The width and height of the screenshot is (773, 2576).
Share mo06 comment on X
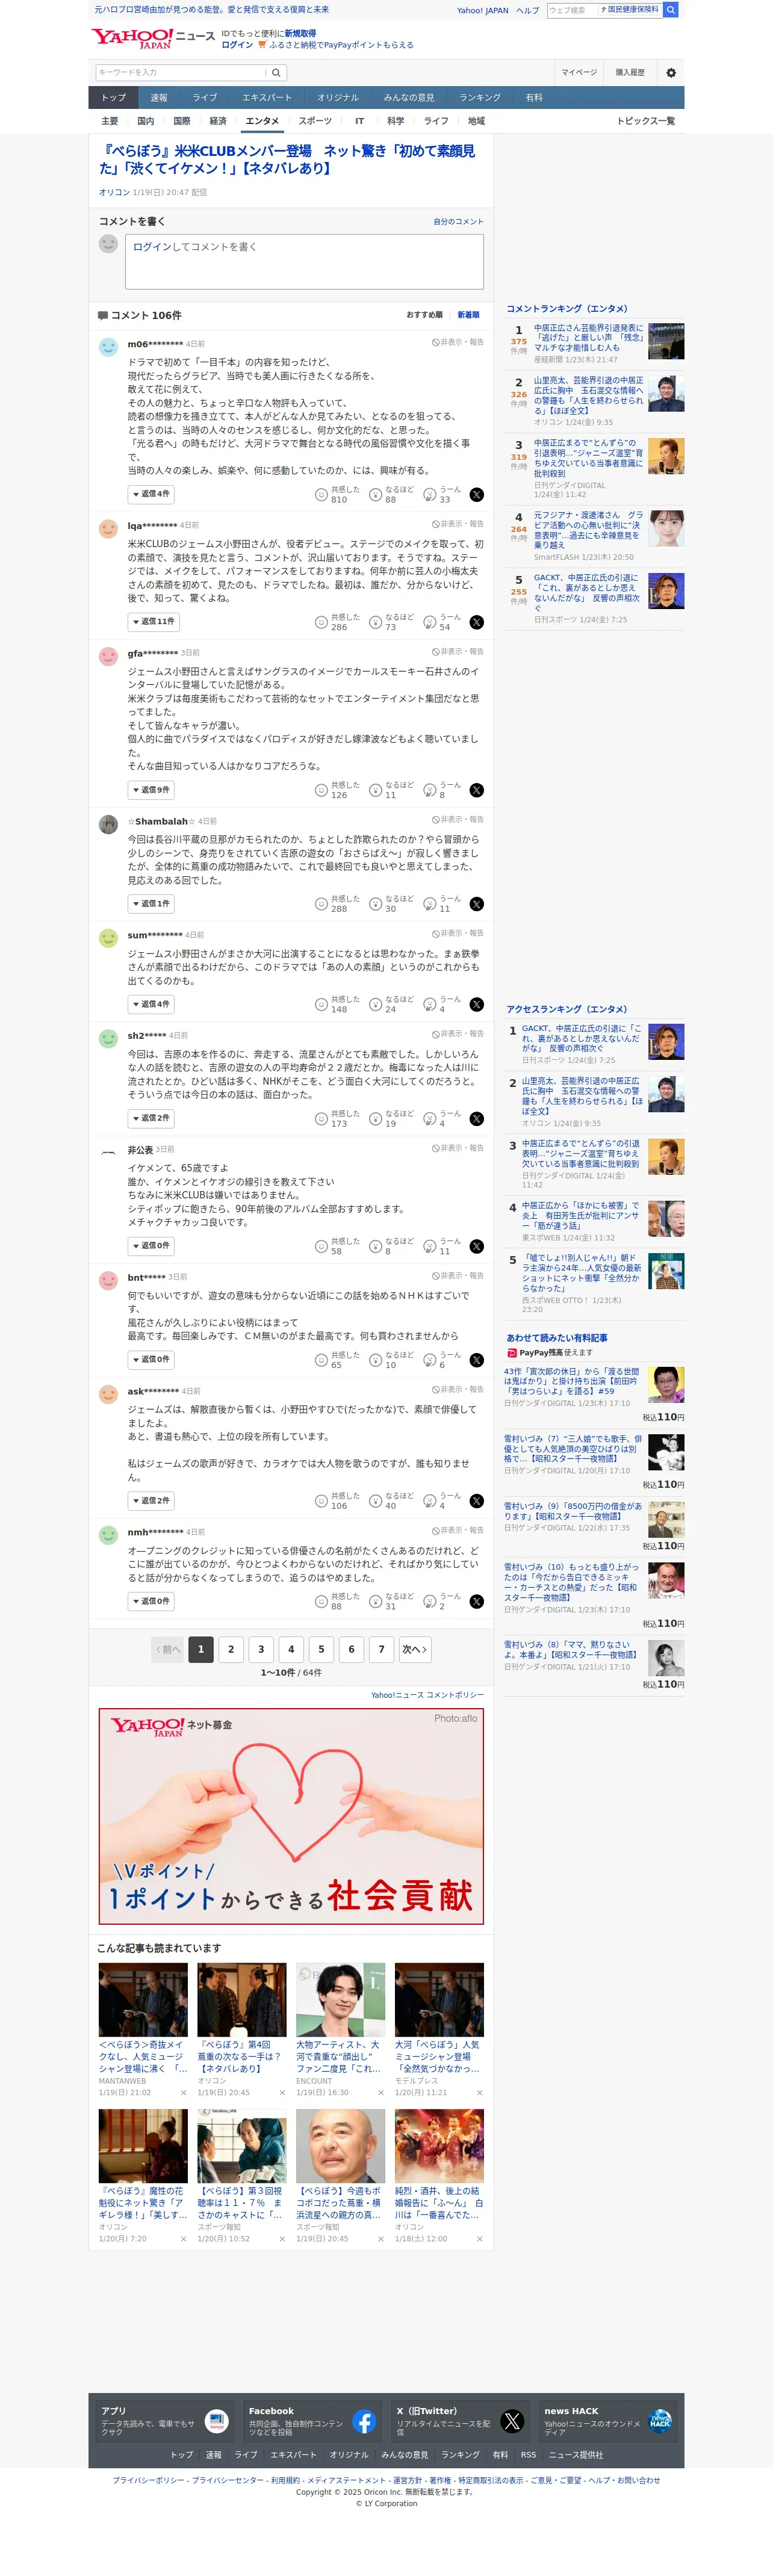pyautogui.click(x=477, y=495)
